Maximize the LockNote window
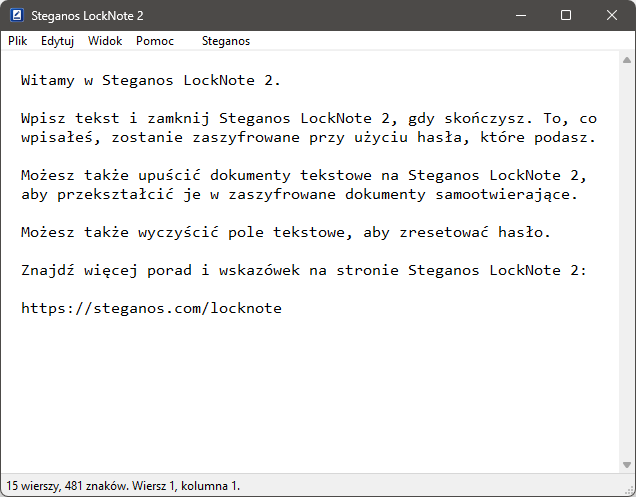Image resolution: width=636 pixels, height=497 pixels. (566, 15)
